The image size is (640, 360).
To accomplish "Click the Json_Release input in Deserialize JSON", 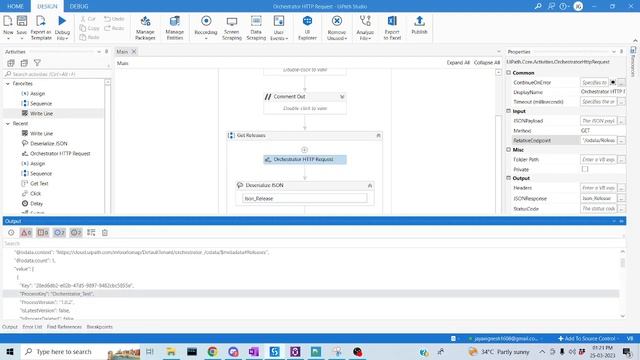I will pos(305,199).
